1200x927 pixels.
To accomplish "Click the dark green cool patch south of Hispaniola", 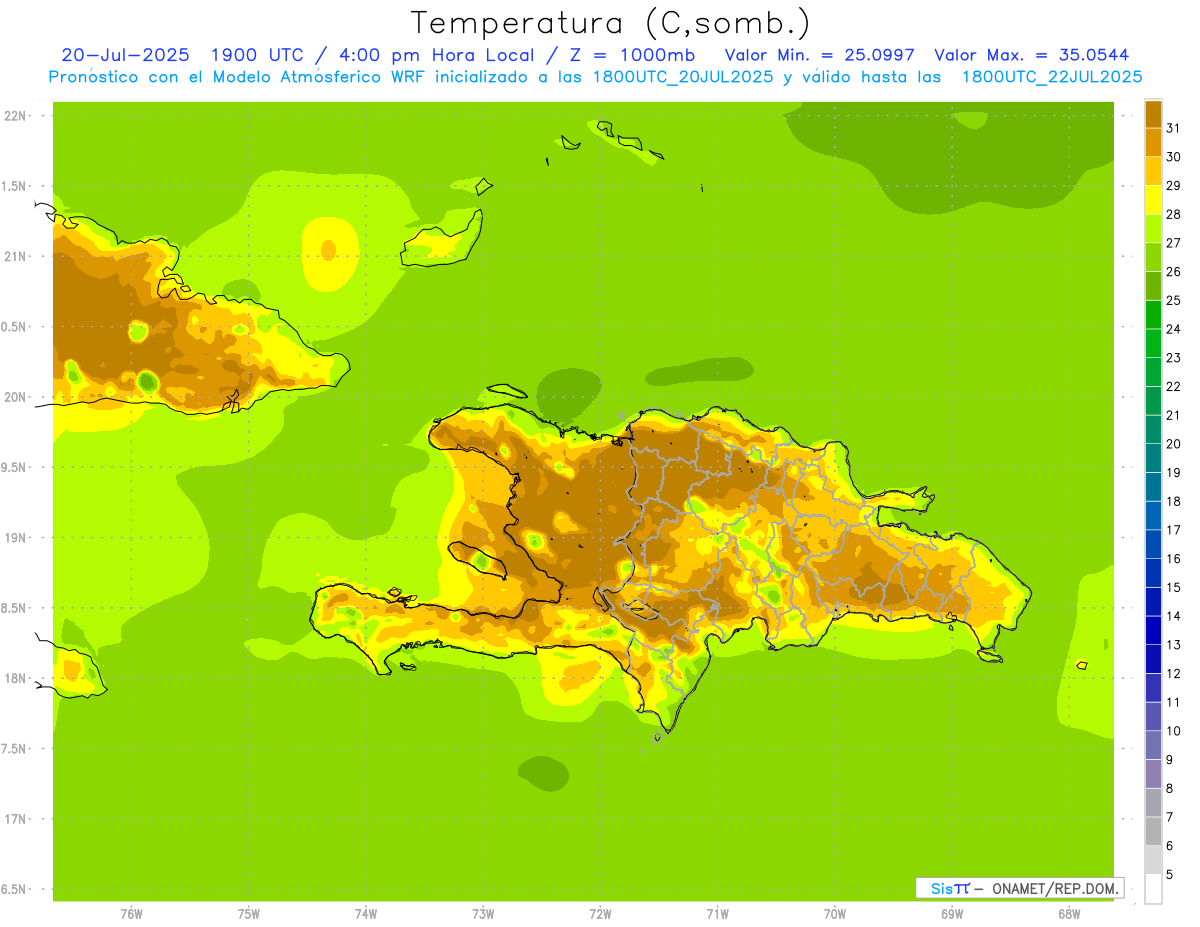I will pos(543,772).
